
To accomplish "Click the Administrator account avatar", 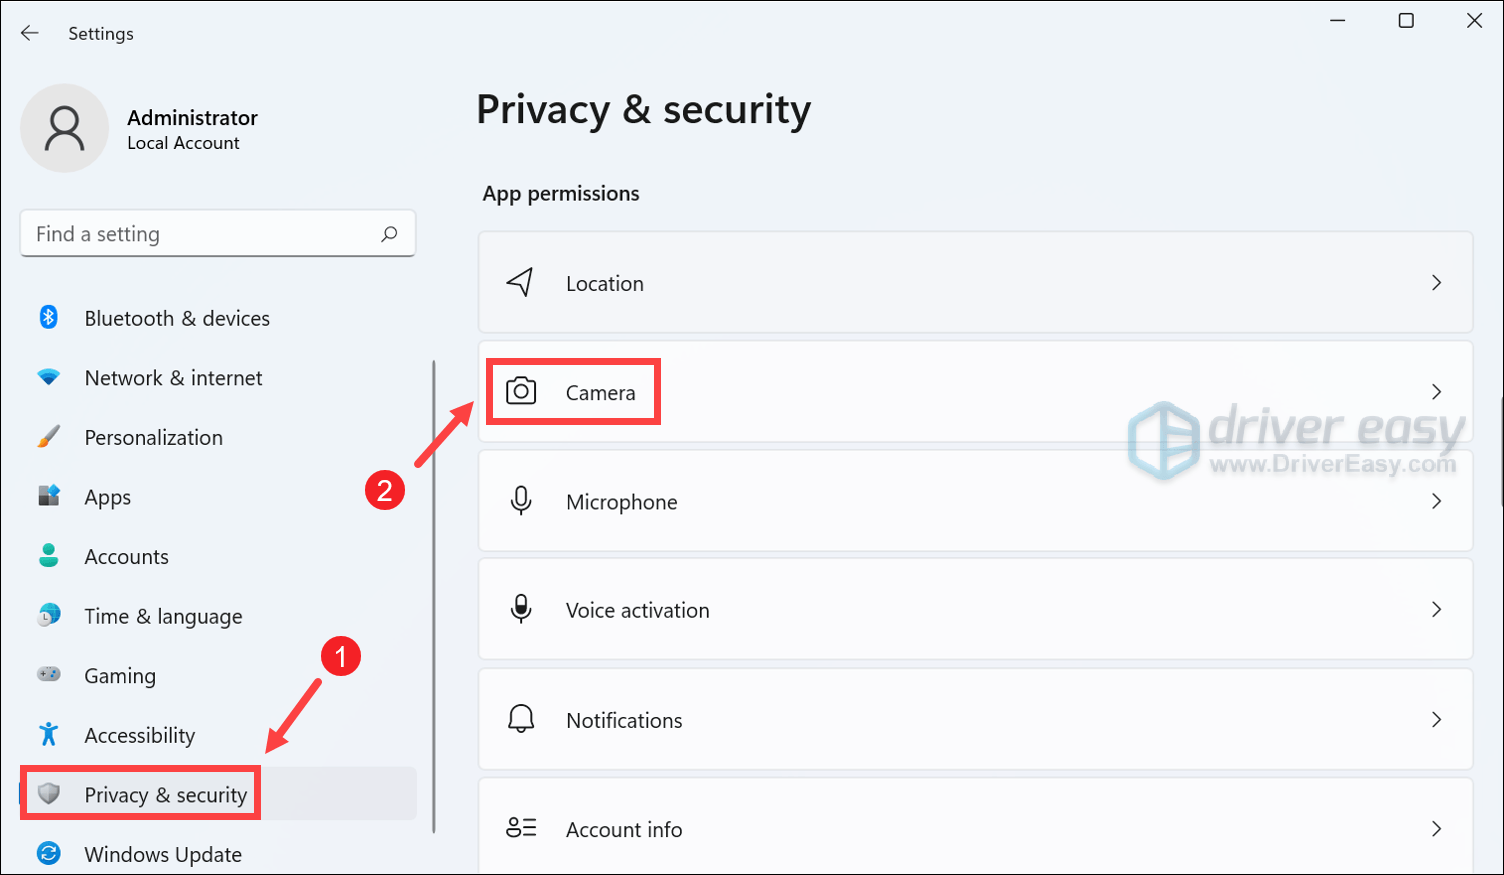I will (64, 128).
